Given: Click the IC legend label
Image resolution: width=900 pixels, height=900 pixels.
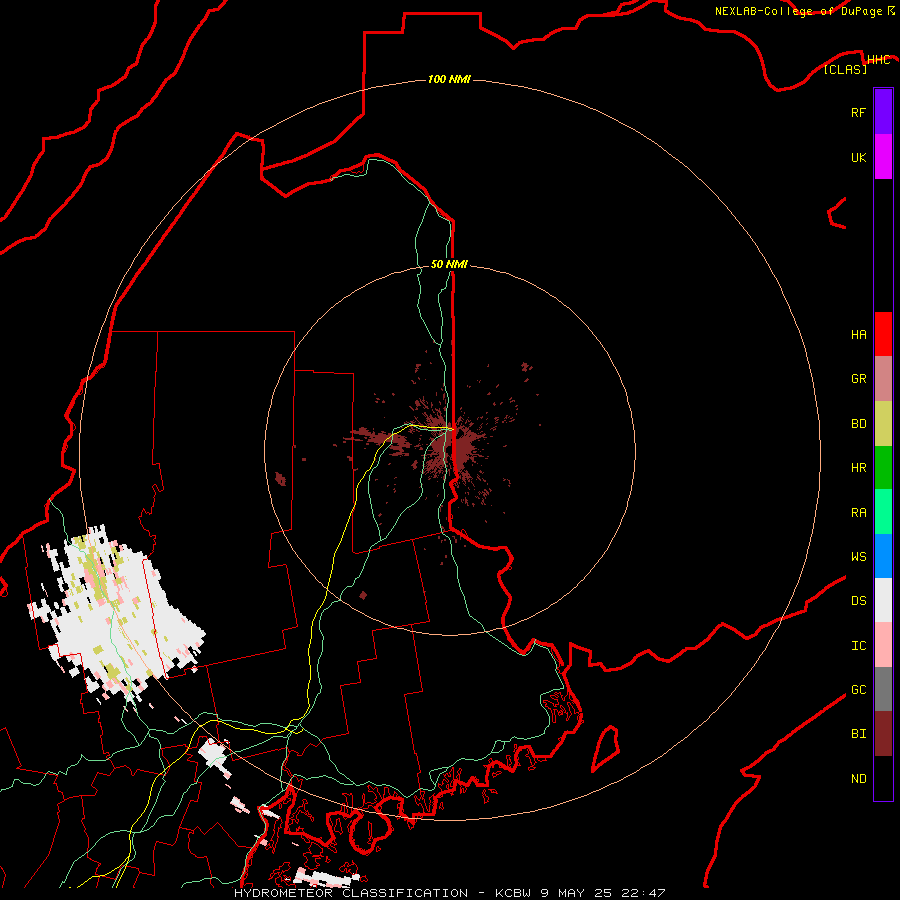Looking at the screenshot, I should [858, 645].
